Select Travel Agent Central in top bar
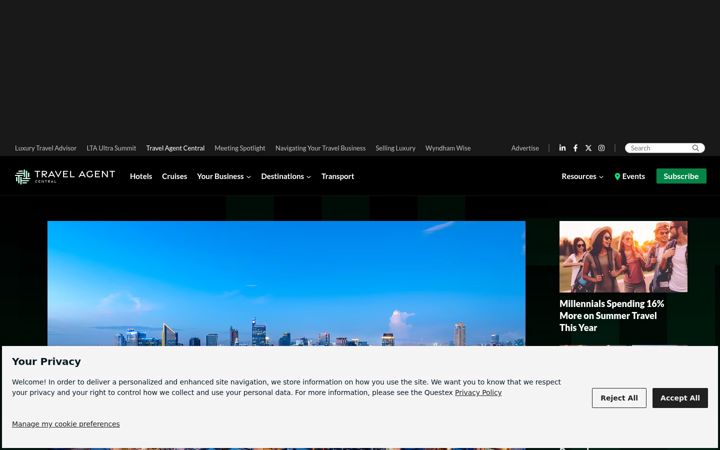 [175, 148]
